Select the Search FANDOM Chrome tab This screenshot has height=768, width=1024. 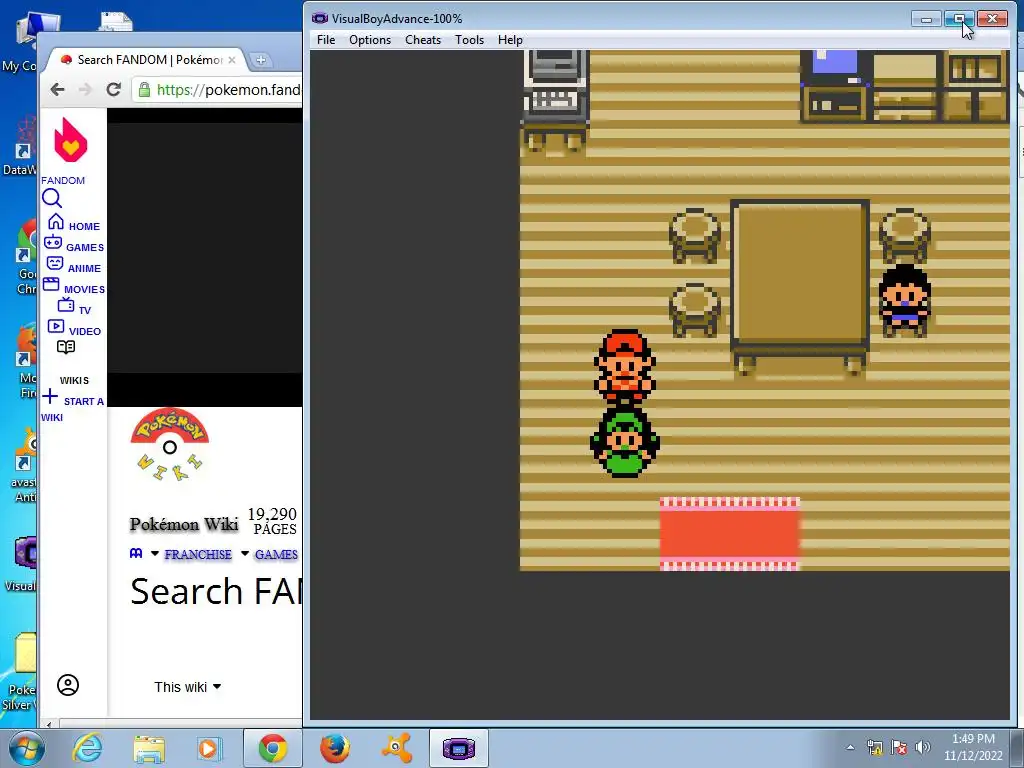tap(148, 60)
